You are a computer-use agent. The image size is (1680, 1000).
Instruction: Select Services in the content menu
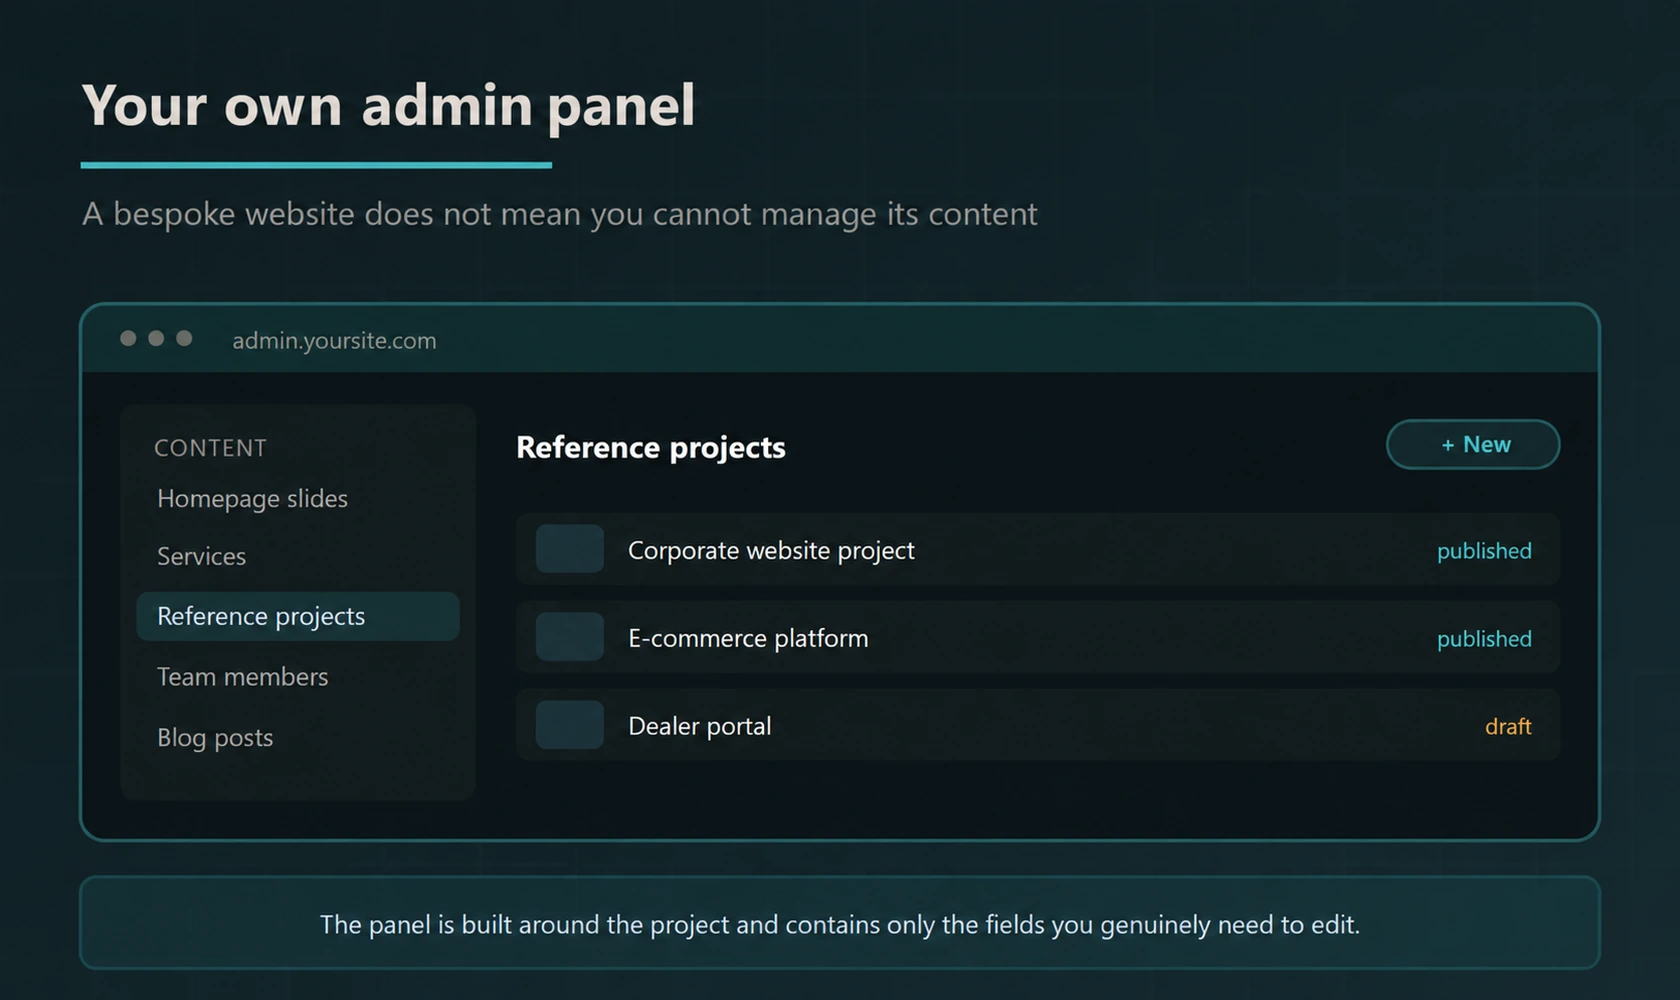coord(201,556)
